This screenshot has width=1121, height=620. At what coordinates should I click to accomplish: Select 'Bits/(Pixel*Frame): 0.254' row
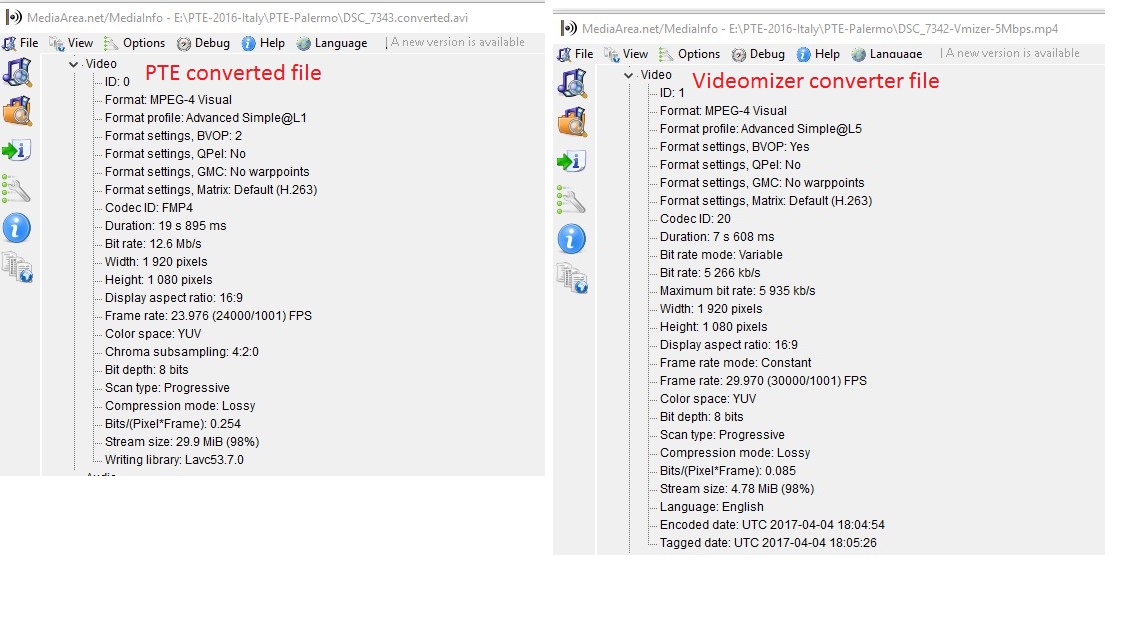pyautogui.click(x=173, y=424)
